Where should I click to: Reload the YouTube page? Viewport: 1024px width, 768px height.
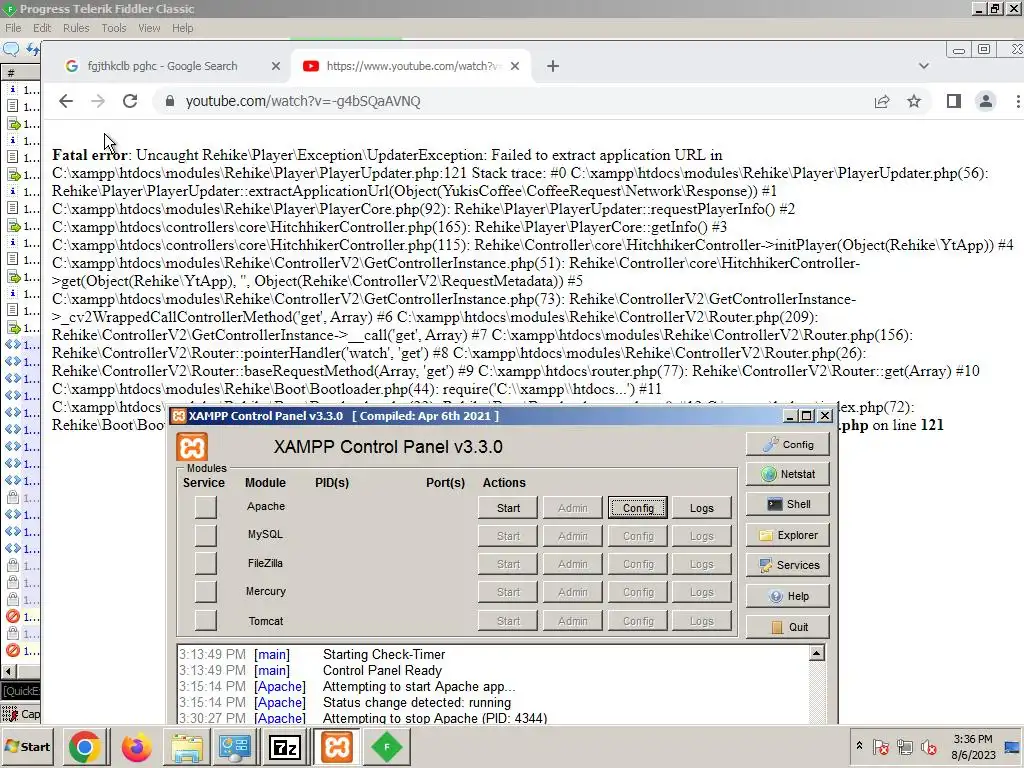tap(130, 101)
